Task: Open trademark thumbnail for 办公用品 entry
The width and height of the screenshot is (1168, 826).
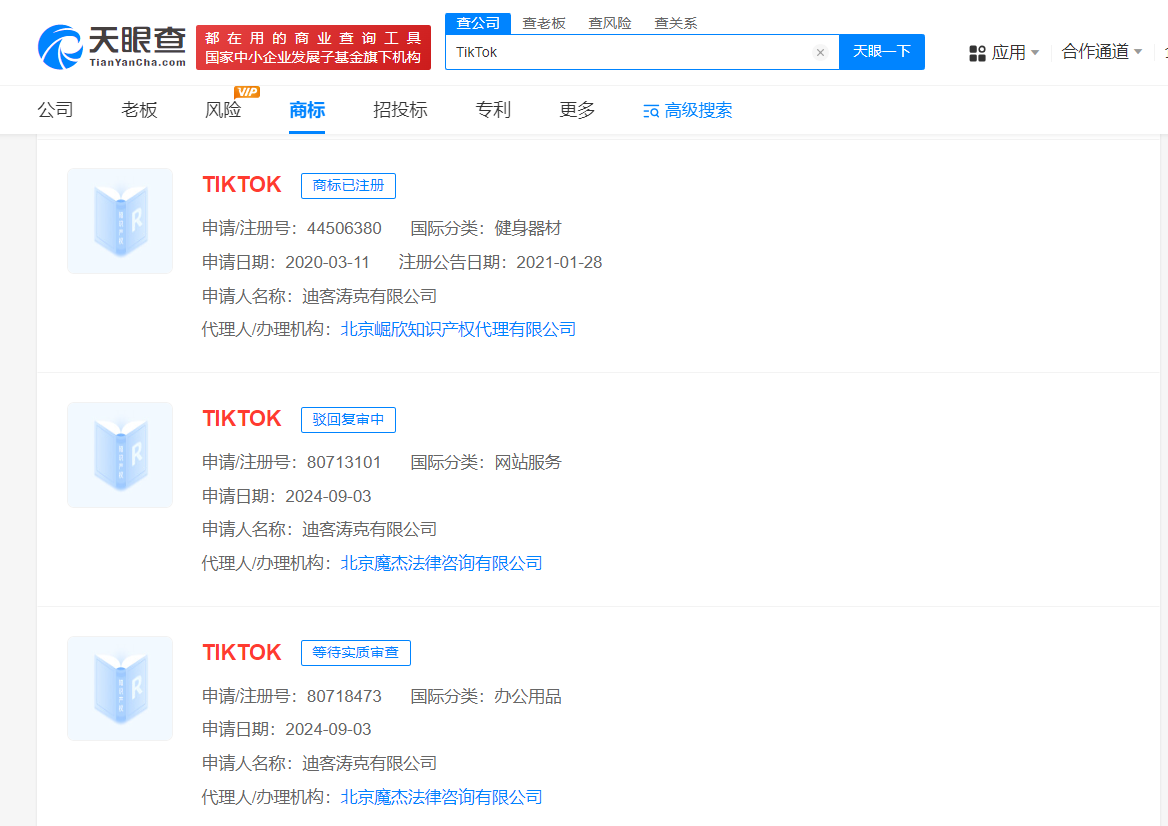Action: (120, 689)
